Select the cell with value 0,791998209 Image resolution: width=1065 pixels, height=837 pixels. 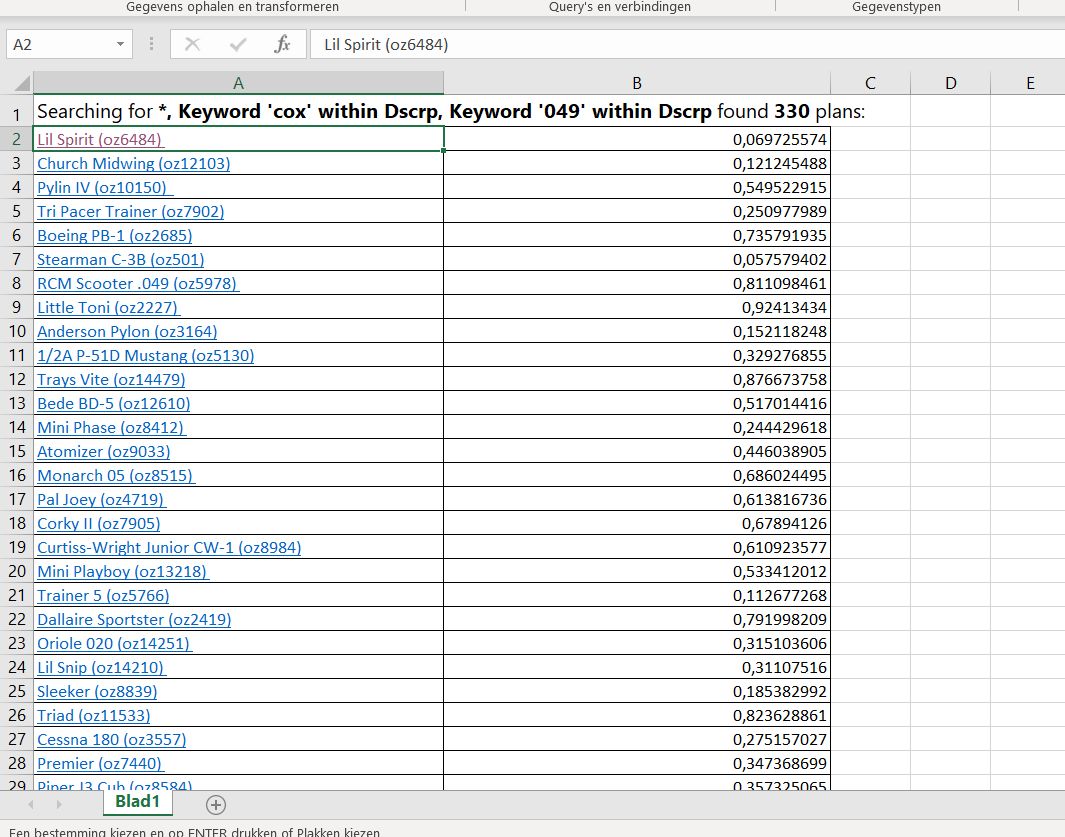[x=637, y=620]
